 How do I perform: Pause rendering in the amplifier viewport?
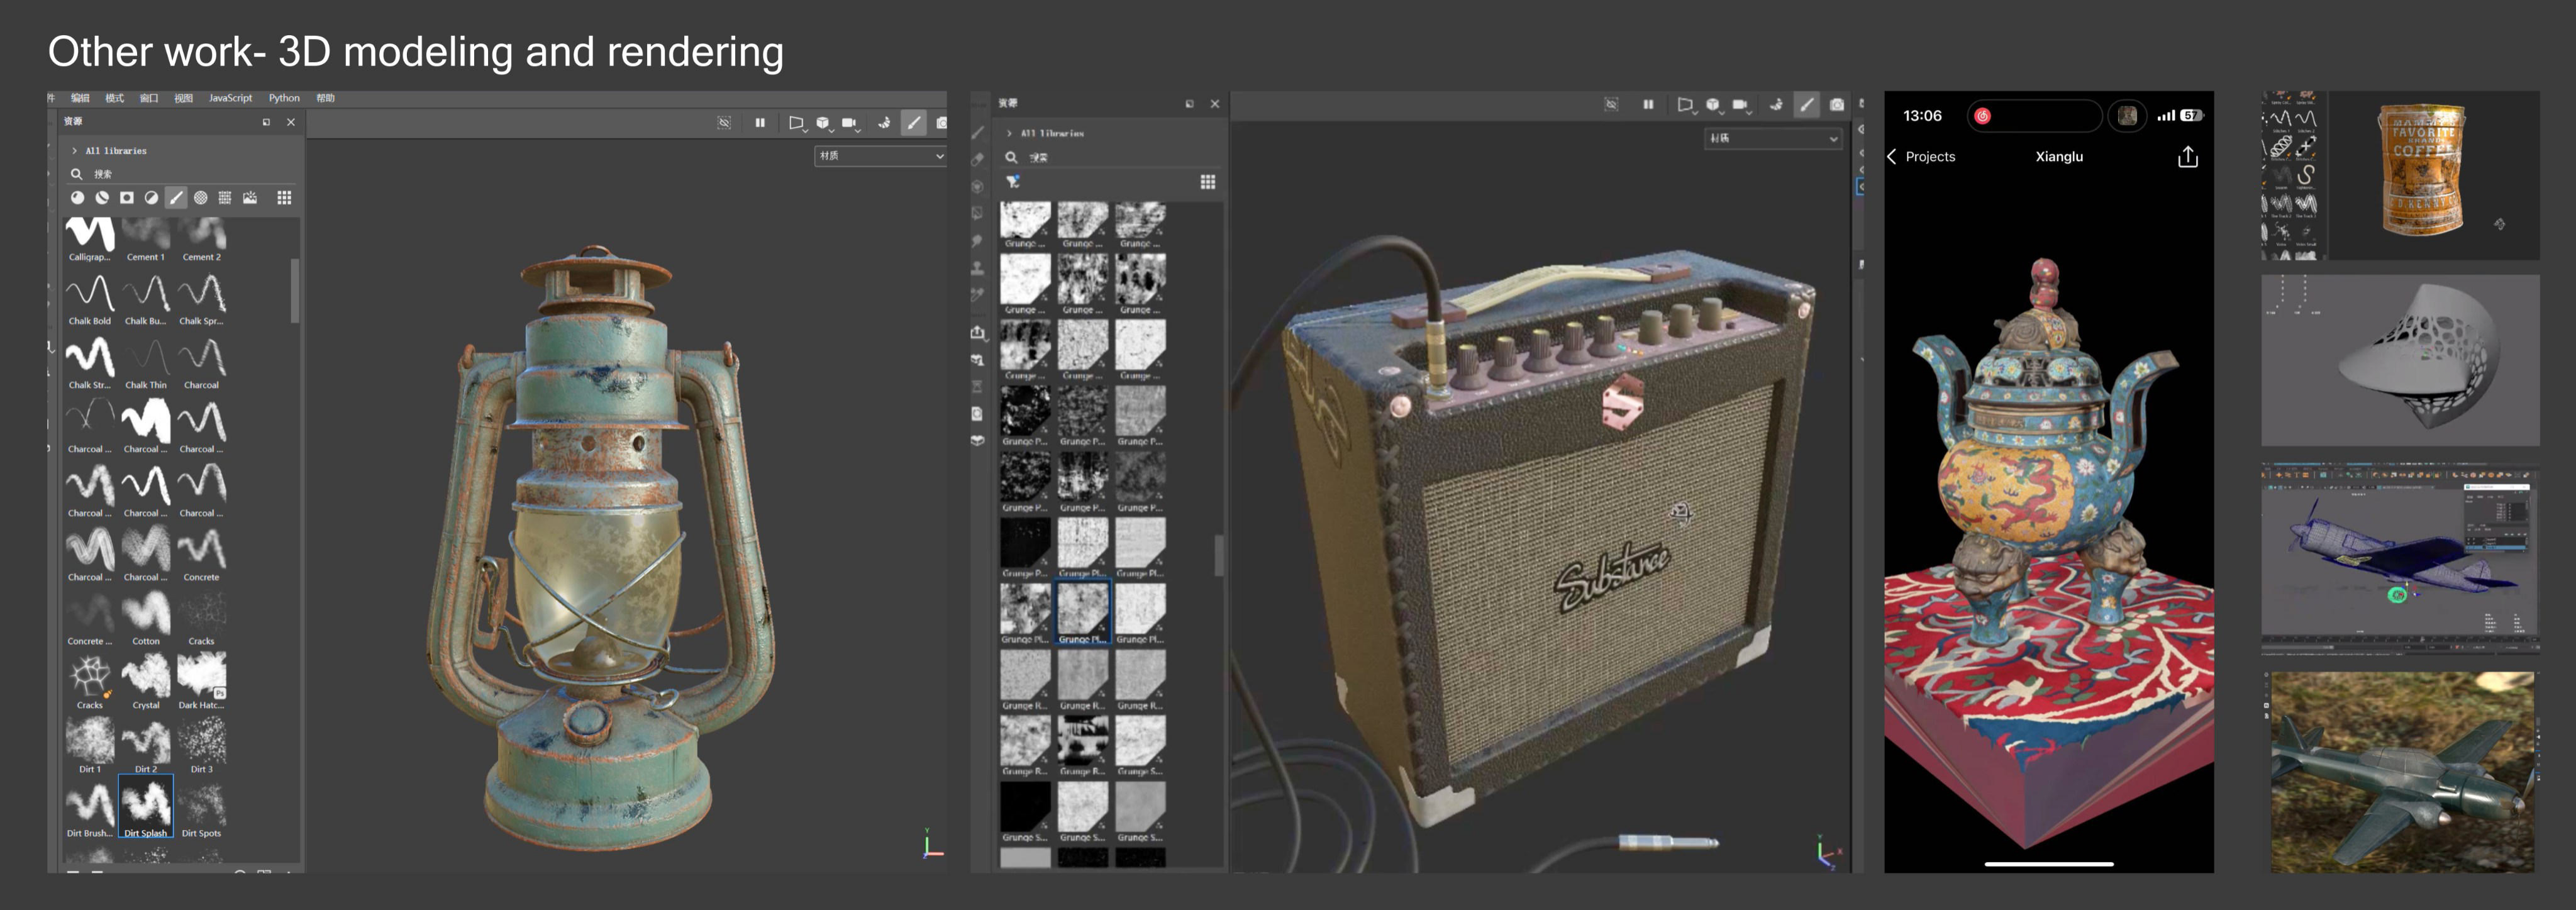click(x=1648, y=104)
